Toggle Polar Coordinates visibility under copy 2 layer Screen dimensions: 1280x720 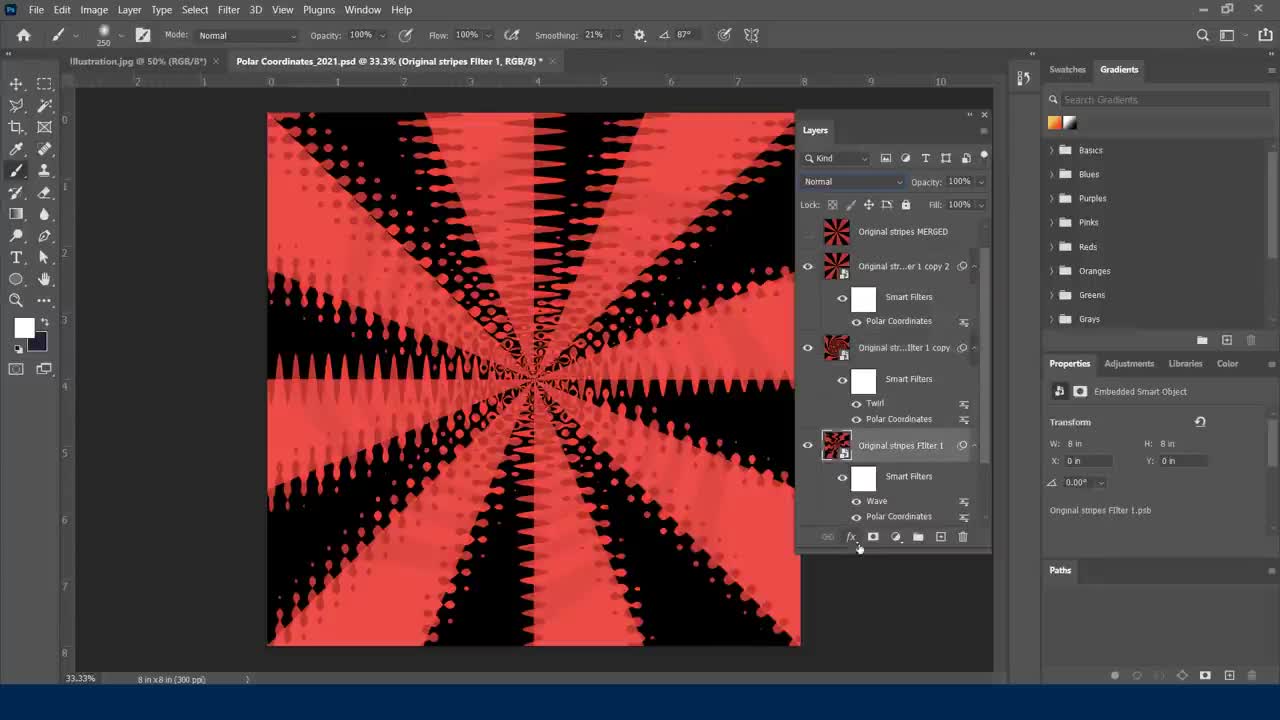tap(856, 321)
